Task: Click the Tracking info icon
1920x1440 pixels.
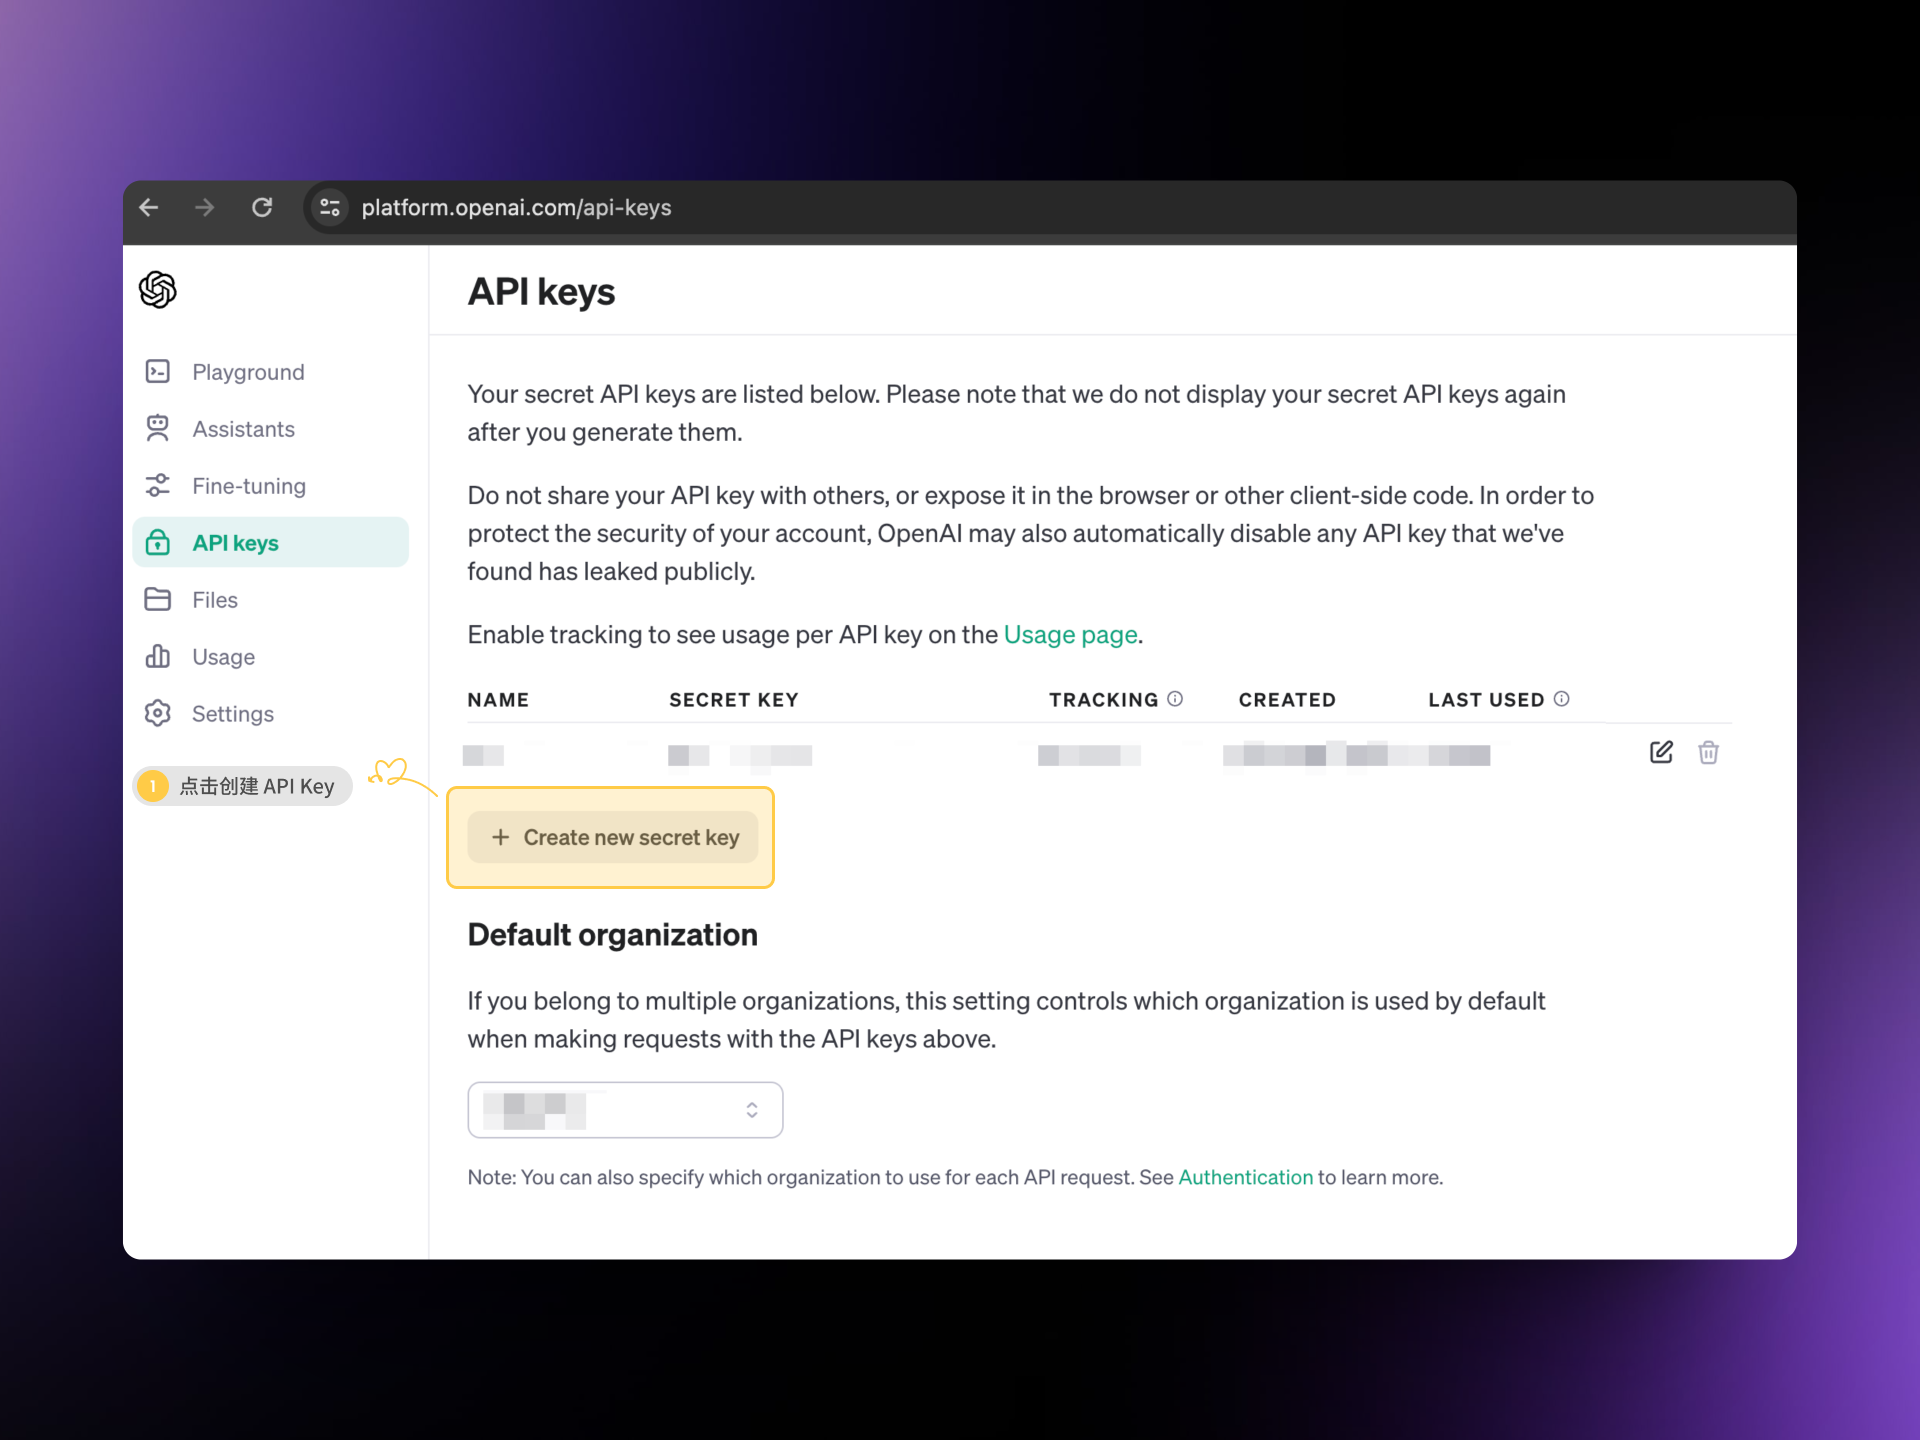Action: (1175, 699)
